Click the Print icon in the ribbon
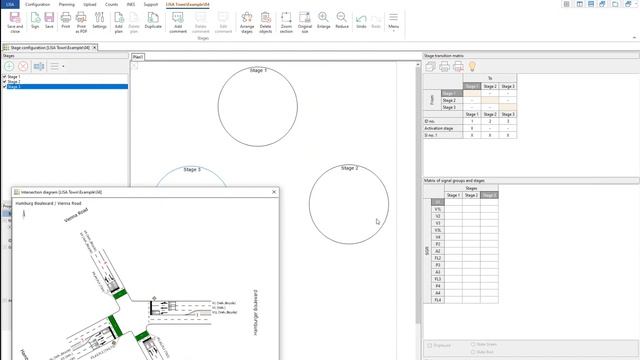 (x=66, y=20)
